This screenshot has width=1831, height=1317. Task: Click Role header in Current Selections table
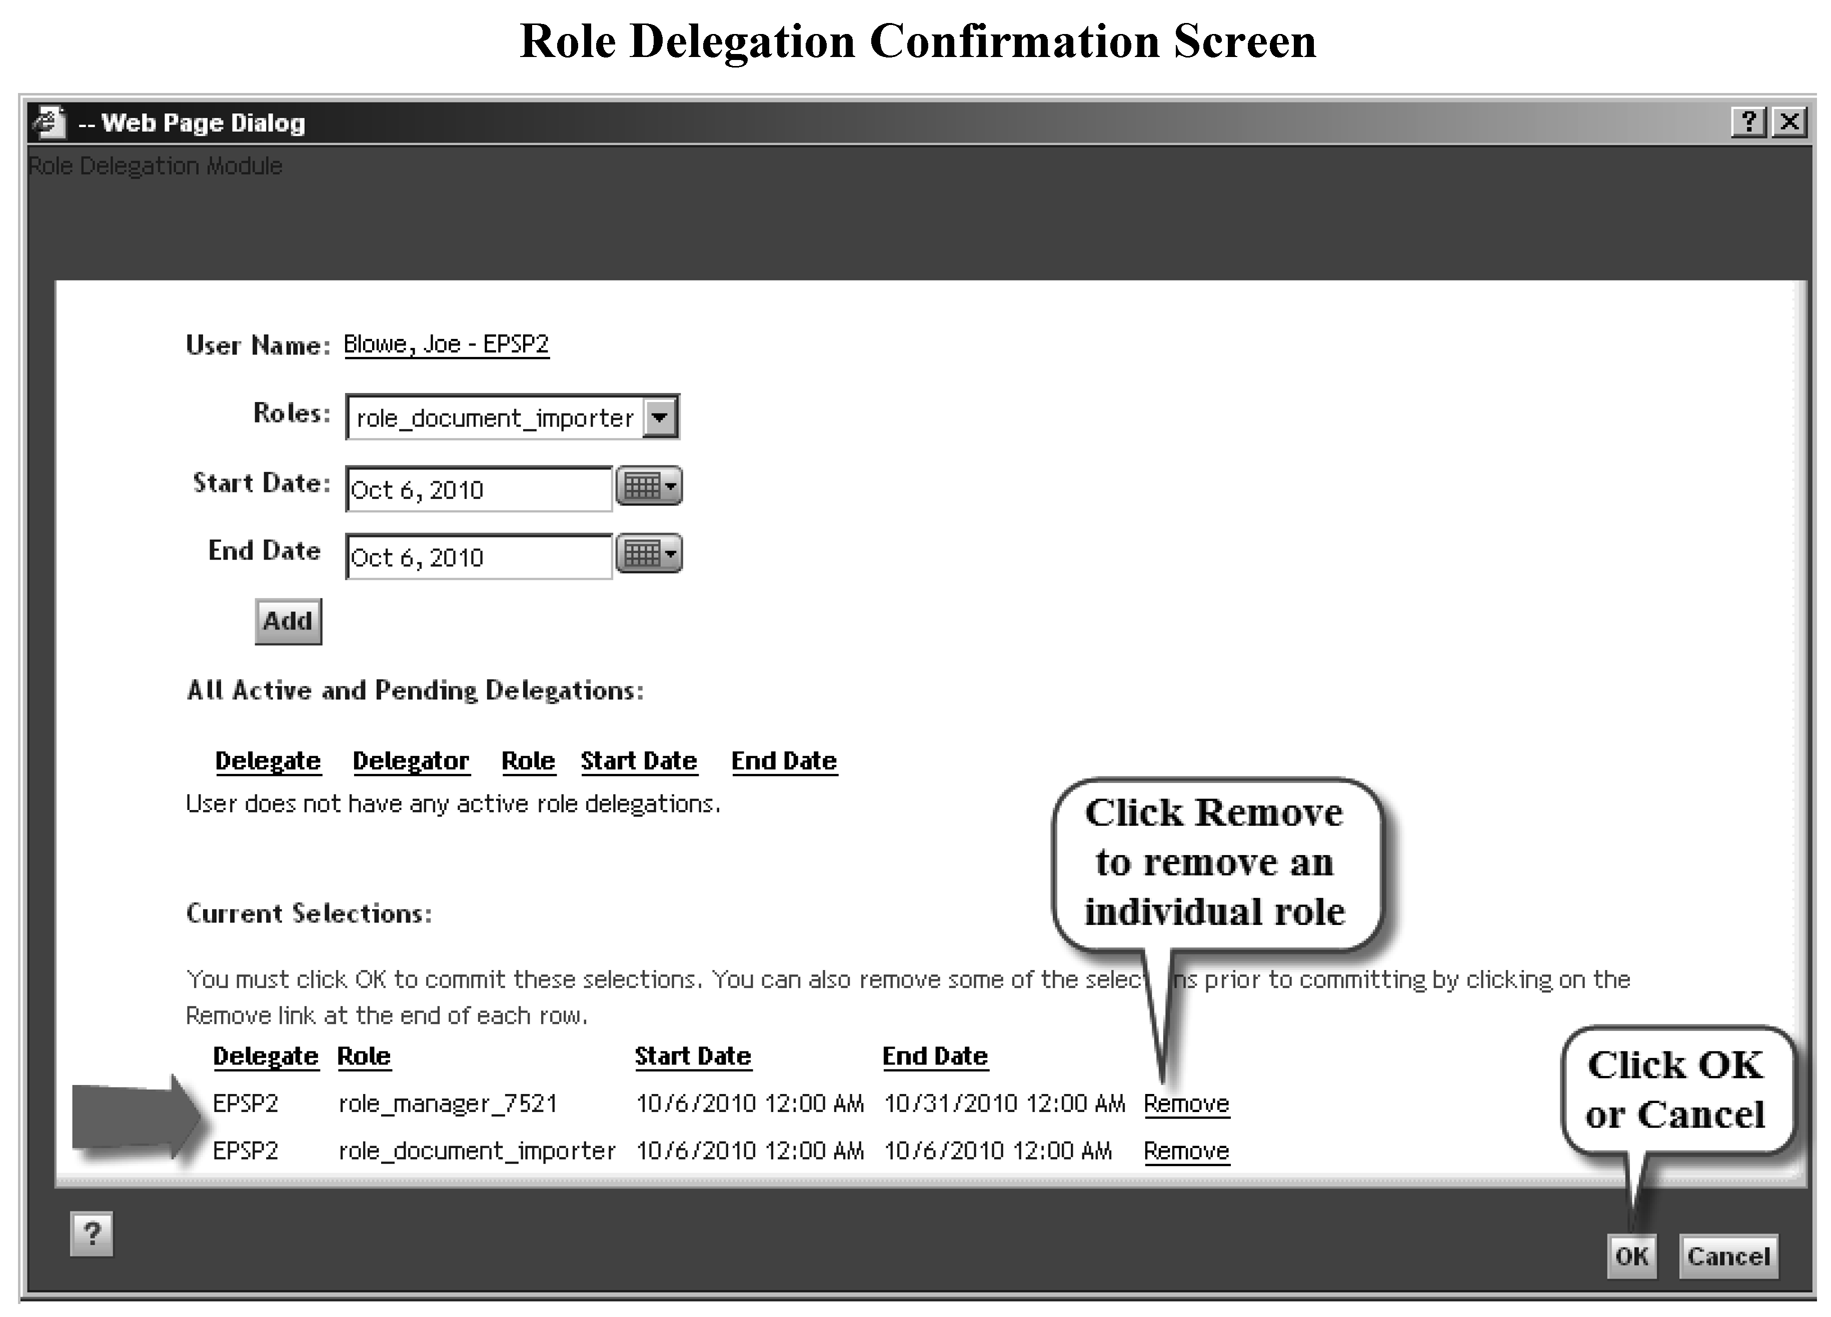(x=363, y=1056)
